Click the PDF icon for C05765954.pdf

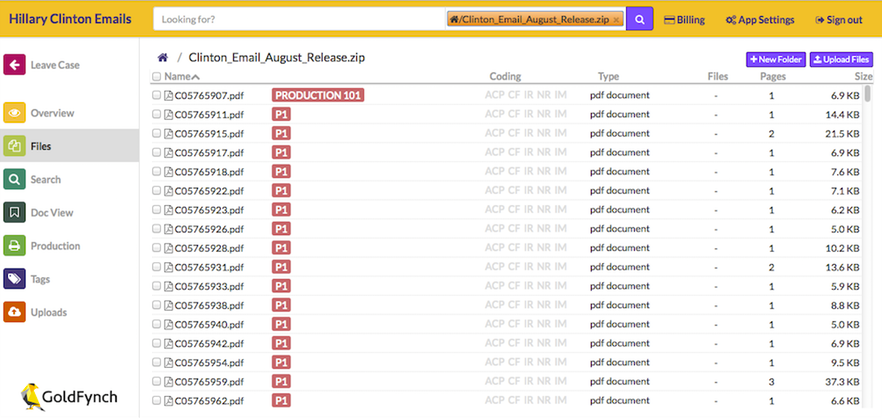[x=168, y=363]
